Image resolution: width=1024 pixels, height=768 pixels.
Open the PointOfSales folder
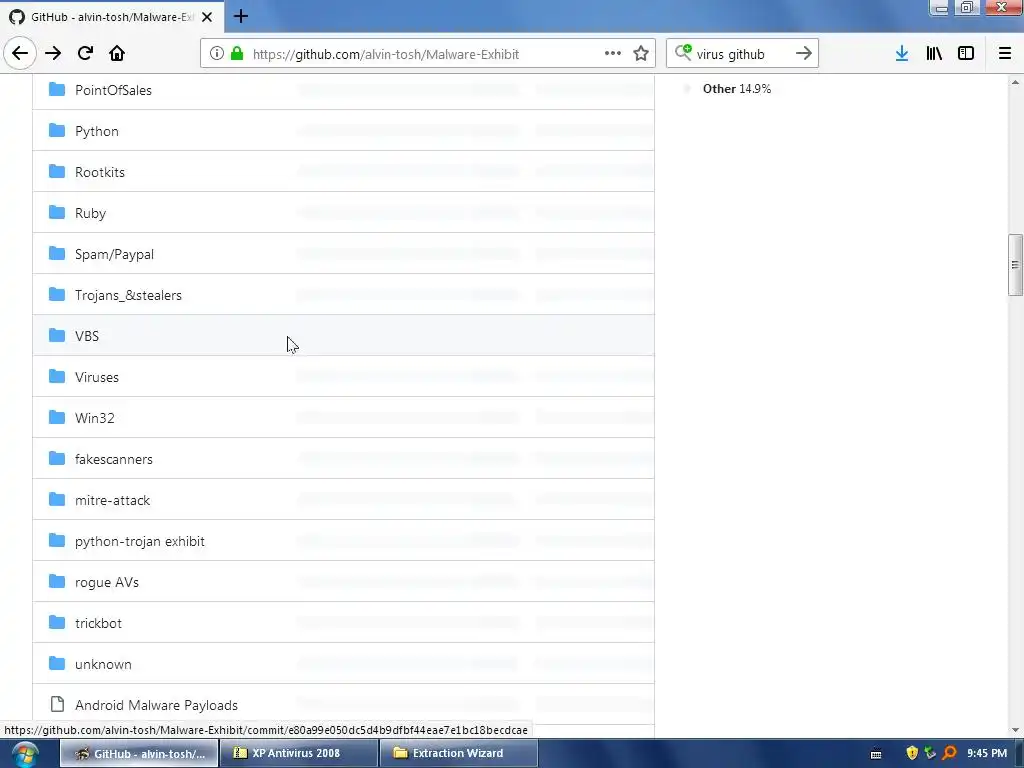pyautogui.click(x=113, y=90)
